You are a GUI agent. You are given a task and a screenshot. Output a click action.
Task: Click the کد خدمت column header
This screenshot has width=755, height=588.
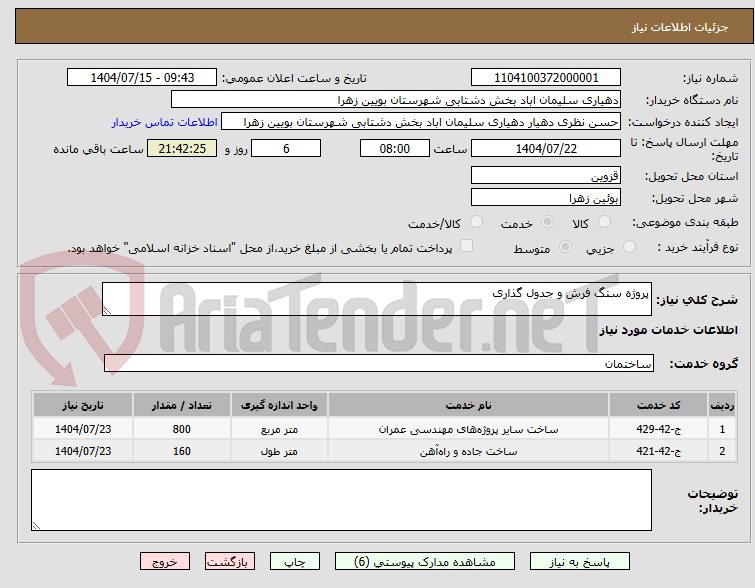(x=658, y=405)
